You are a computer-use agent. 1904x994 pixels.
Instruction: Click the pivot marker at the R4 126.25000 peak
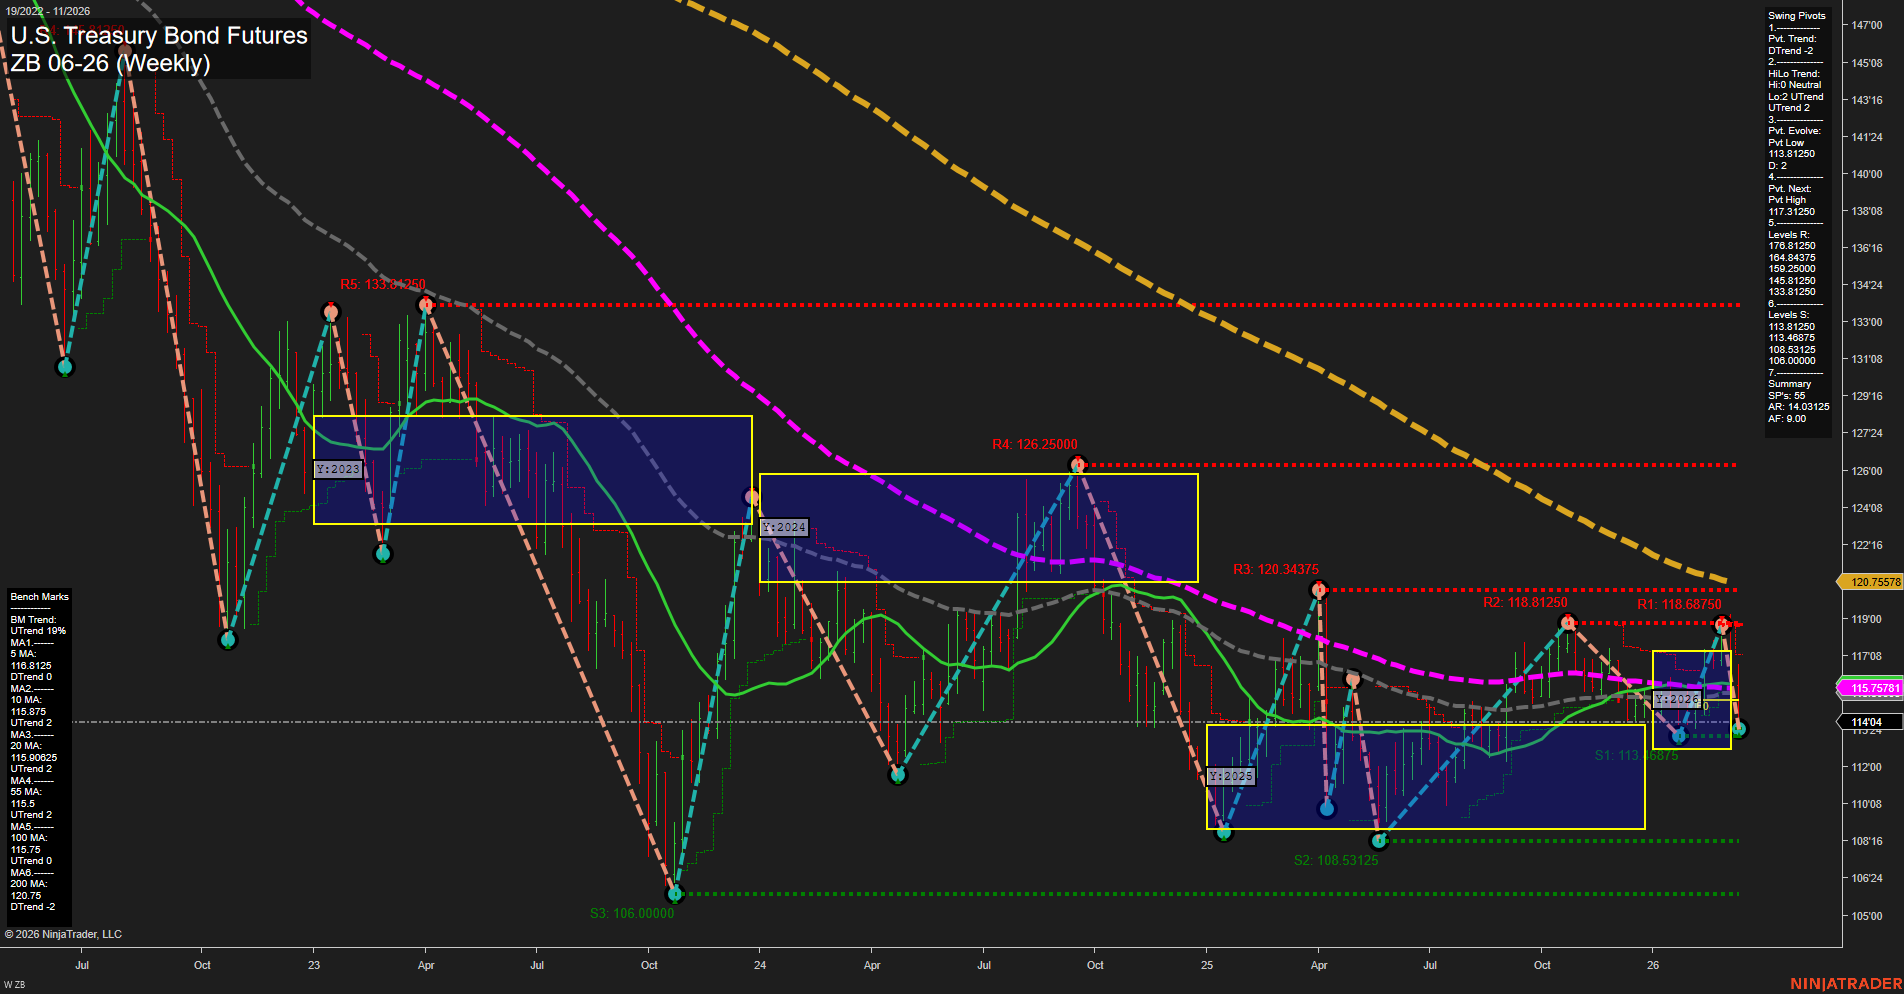tap(1080, 462)
